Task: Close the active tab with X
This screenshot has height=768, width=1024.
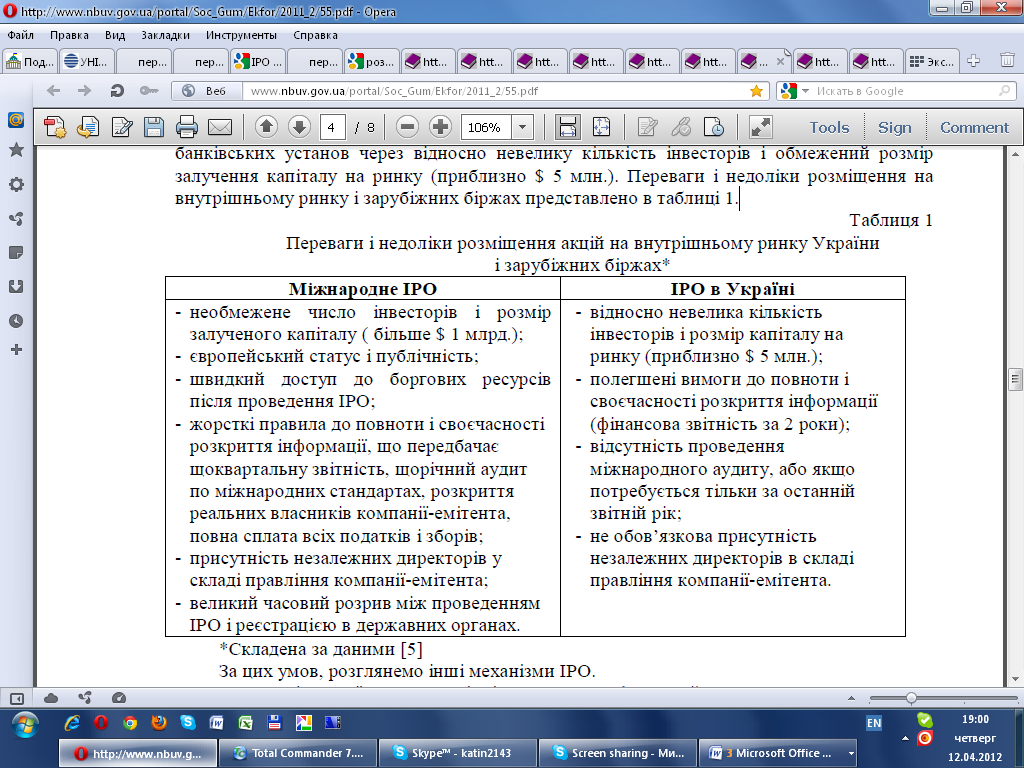Action: point(780,61)
